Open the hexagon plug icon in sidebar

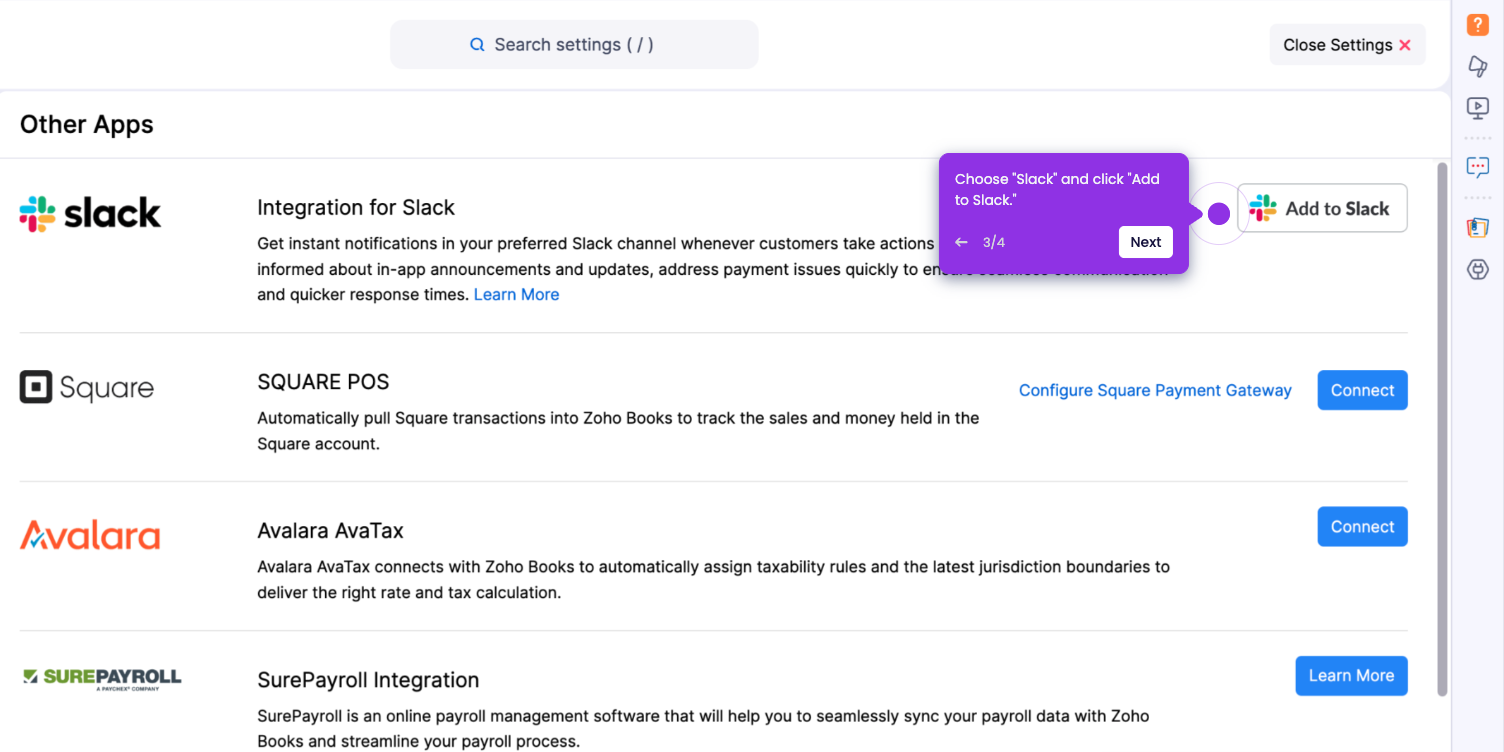[x=1478, y=269]
